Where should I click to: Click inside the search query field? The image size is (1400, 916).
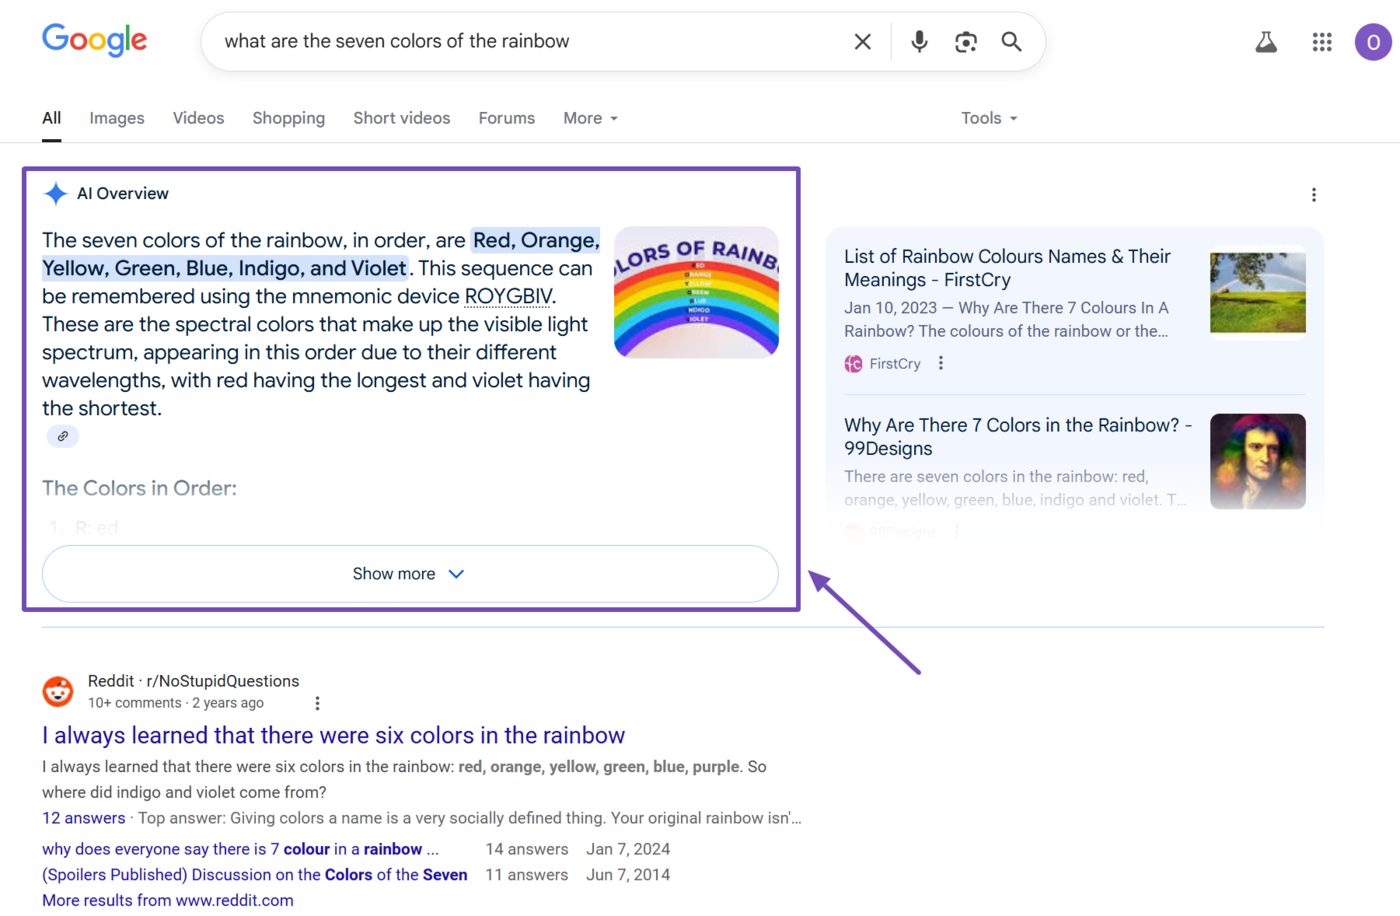point(530,42)
